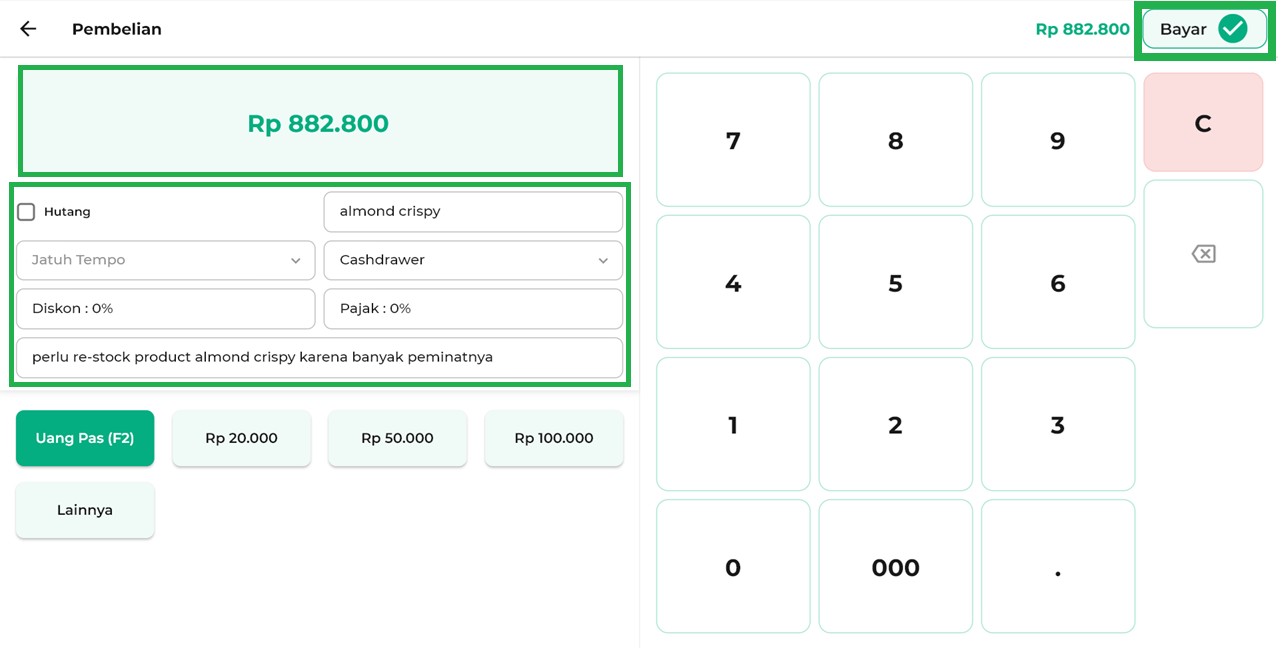Select Uang Pas (F2) payment option
This screenshot has width=1278, height=648.
[x=85, y=438]
